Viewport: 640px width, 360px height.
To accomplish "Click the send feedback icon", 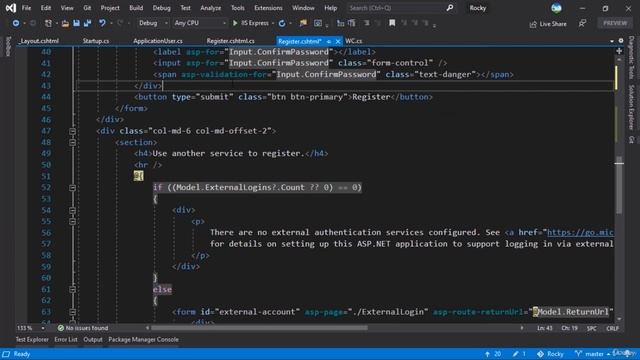I will (582, 24).
